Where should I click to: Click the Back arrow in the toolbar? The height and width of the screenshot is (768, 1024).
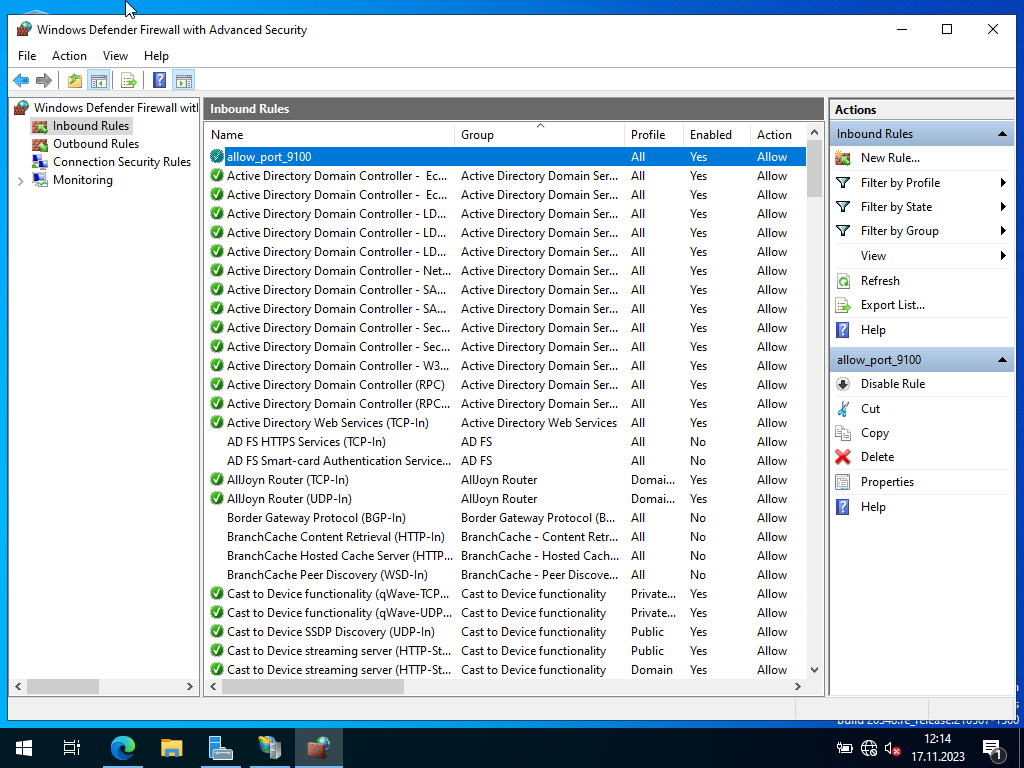21,80
